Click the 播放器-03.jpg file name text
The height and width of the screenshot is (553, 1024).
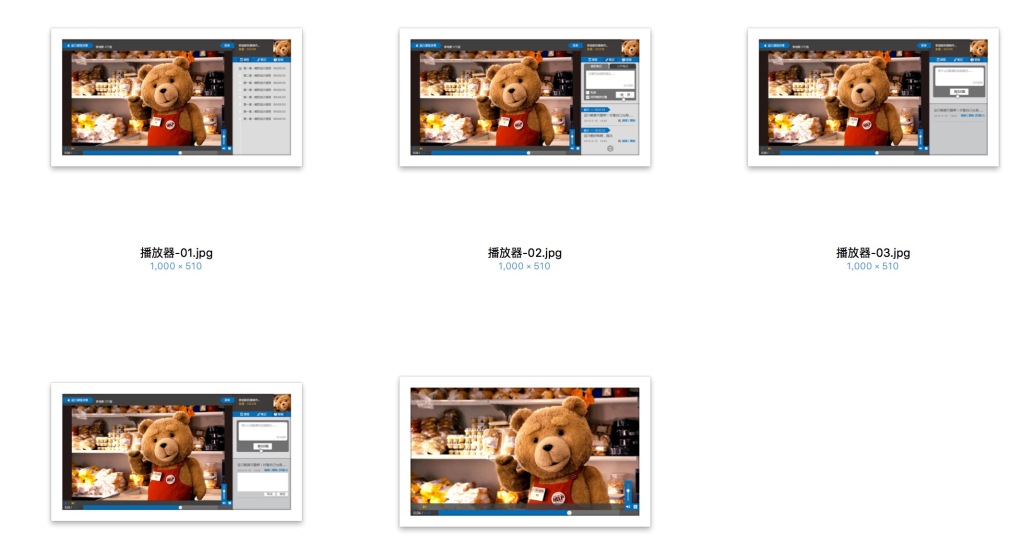tap(872, 253)
